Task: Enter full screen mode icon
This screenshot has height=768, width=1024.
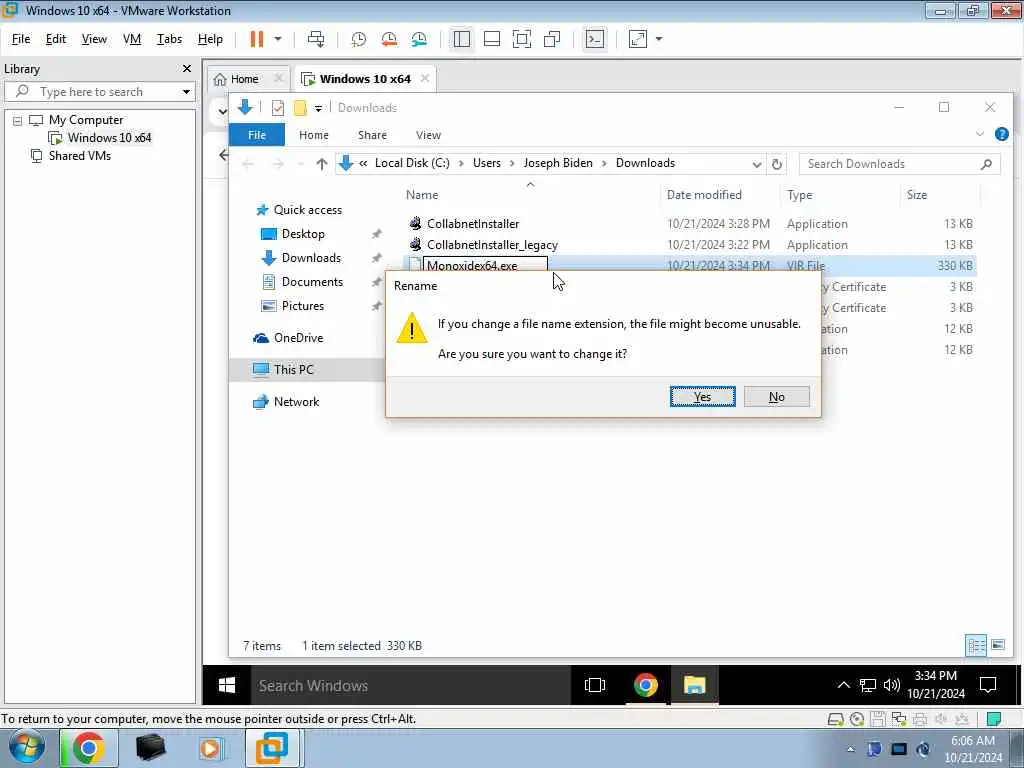Action: pos(522,39)
